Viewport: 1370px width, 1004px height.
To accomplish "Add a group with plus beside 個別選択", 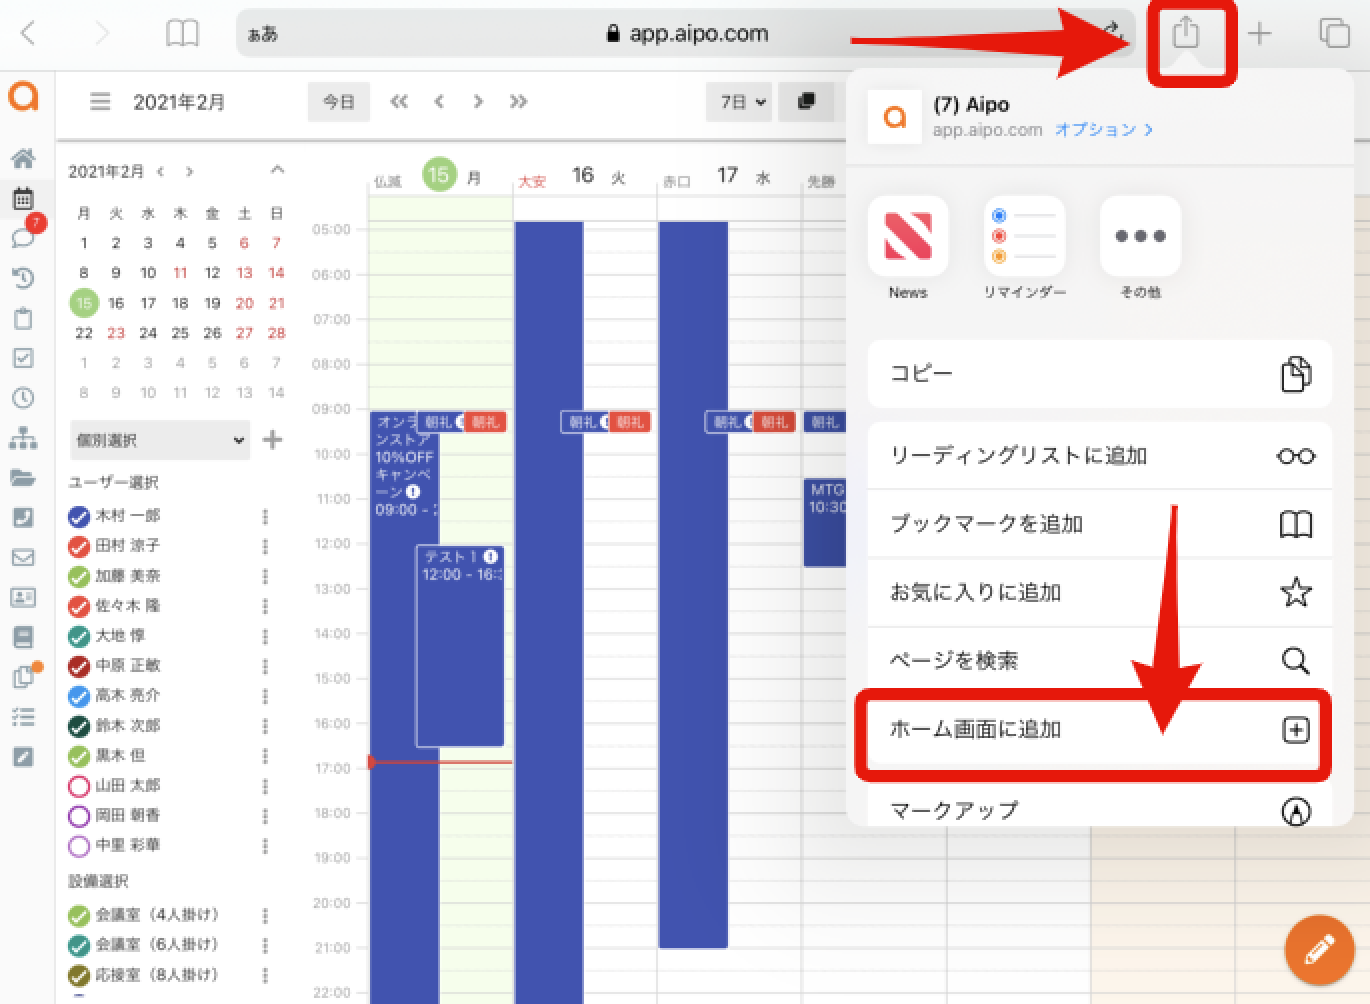I will 272,439.
